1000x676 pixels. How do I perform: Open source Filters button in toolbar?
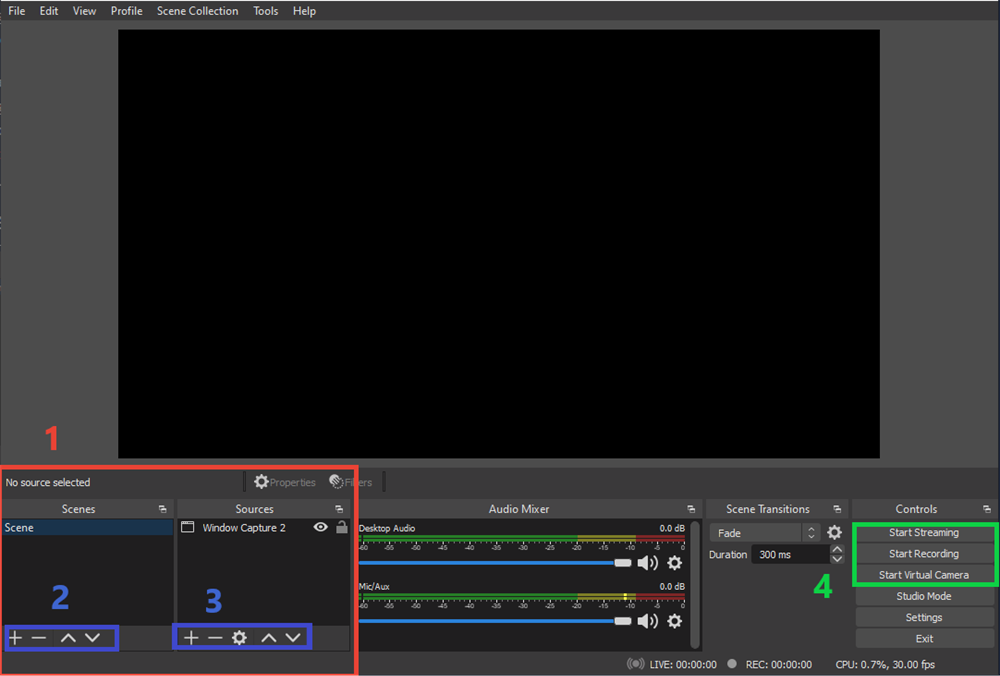350,482
